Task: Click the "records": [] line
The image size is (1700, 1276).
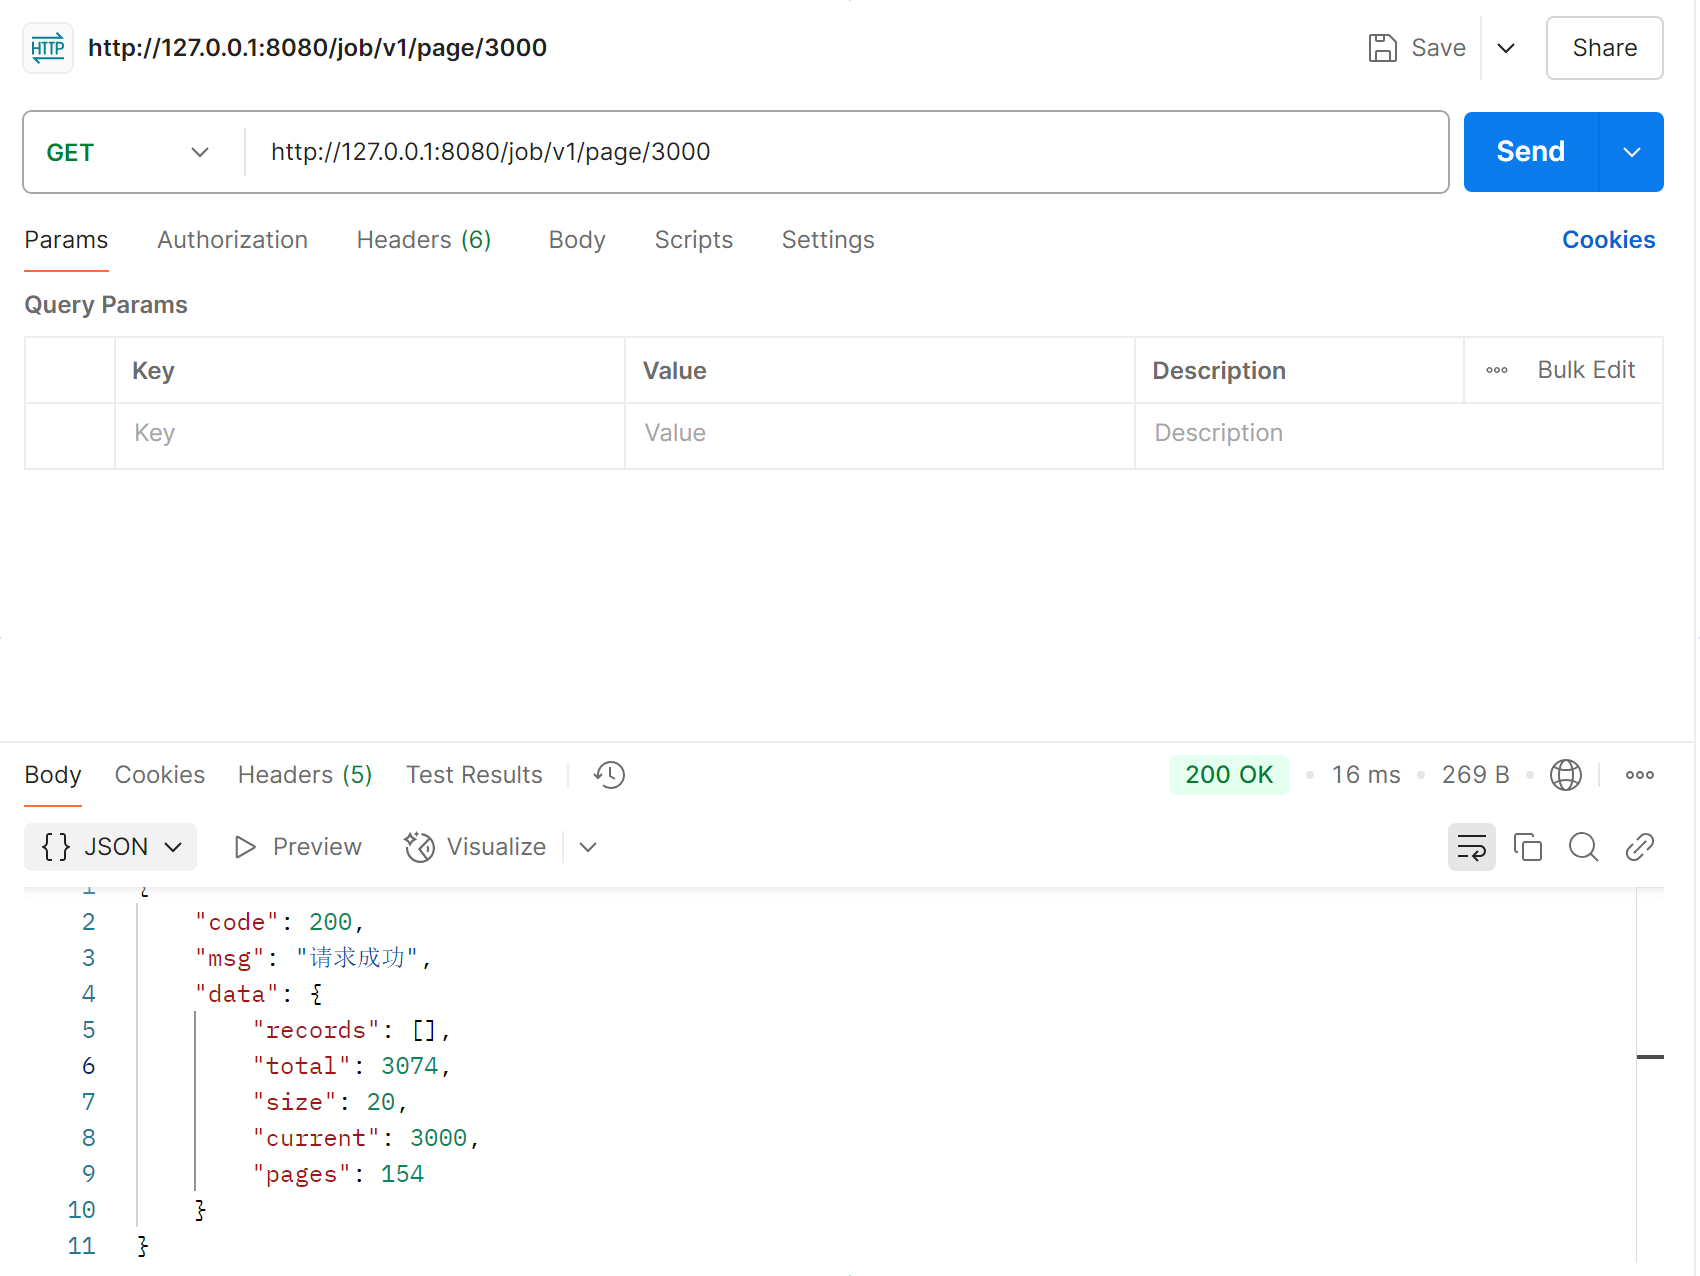Action: (x=352, y=1030)
